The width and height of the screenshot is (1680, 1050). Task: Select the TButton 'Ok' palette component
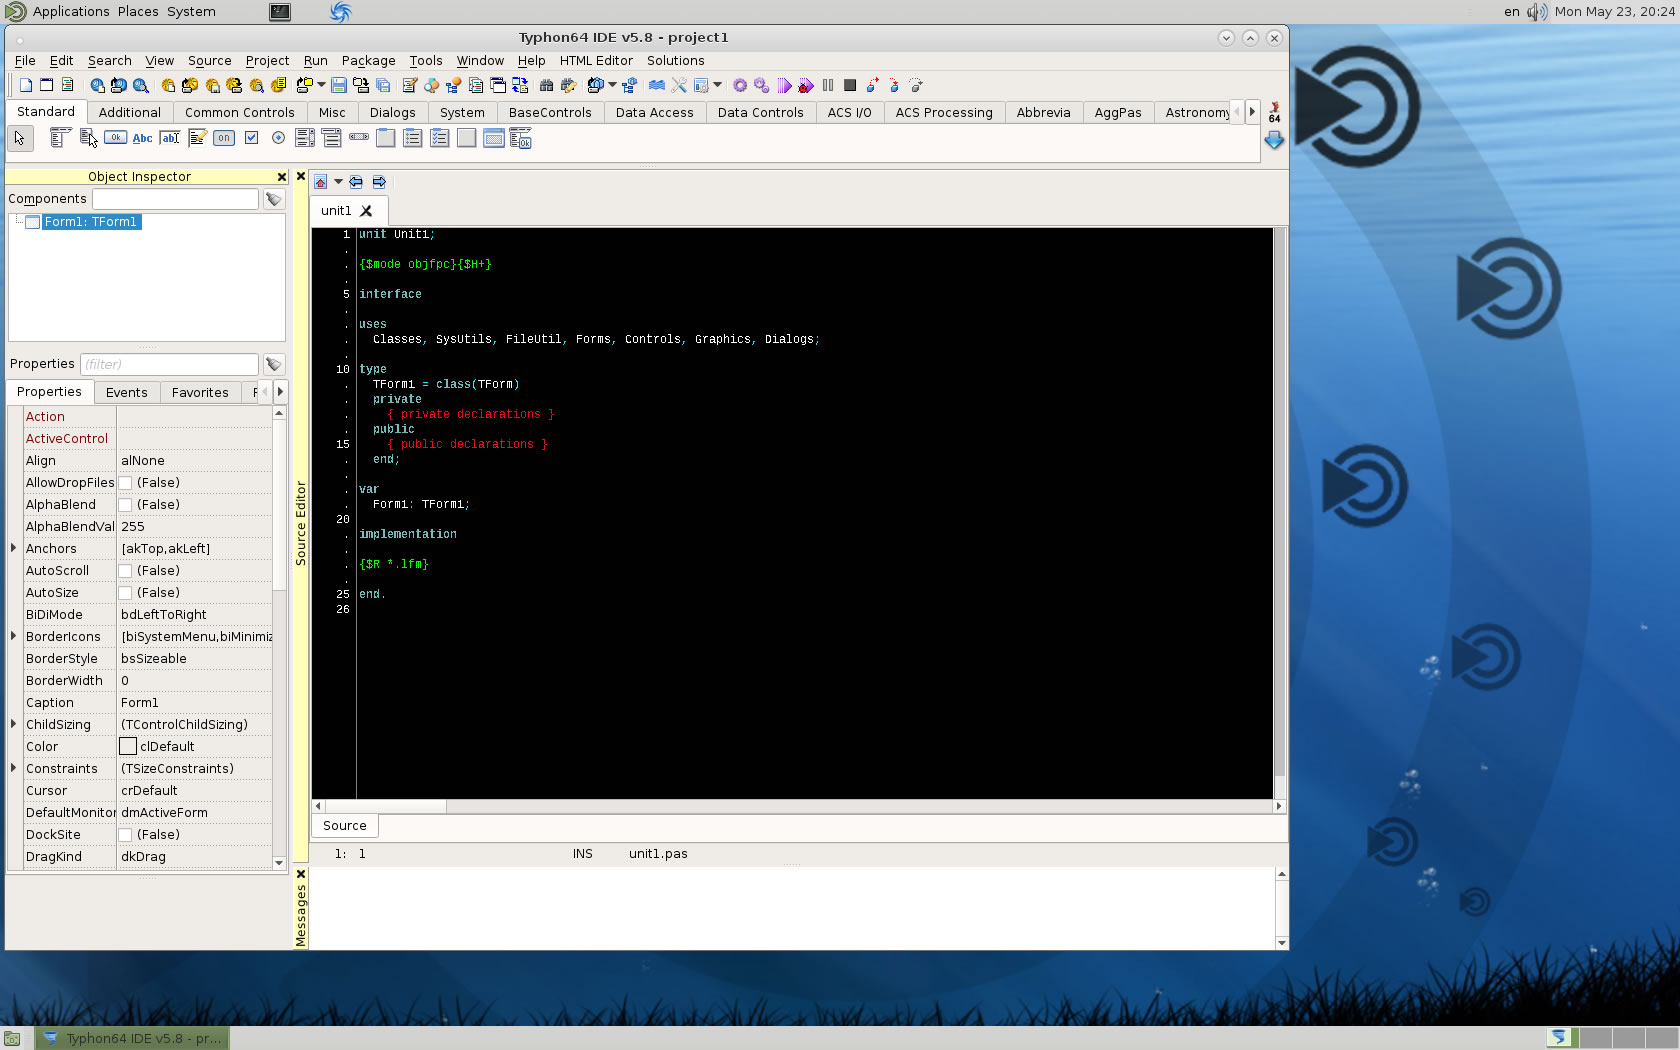115,138
